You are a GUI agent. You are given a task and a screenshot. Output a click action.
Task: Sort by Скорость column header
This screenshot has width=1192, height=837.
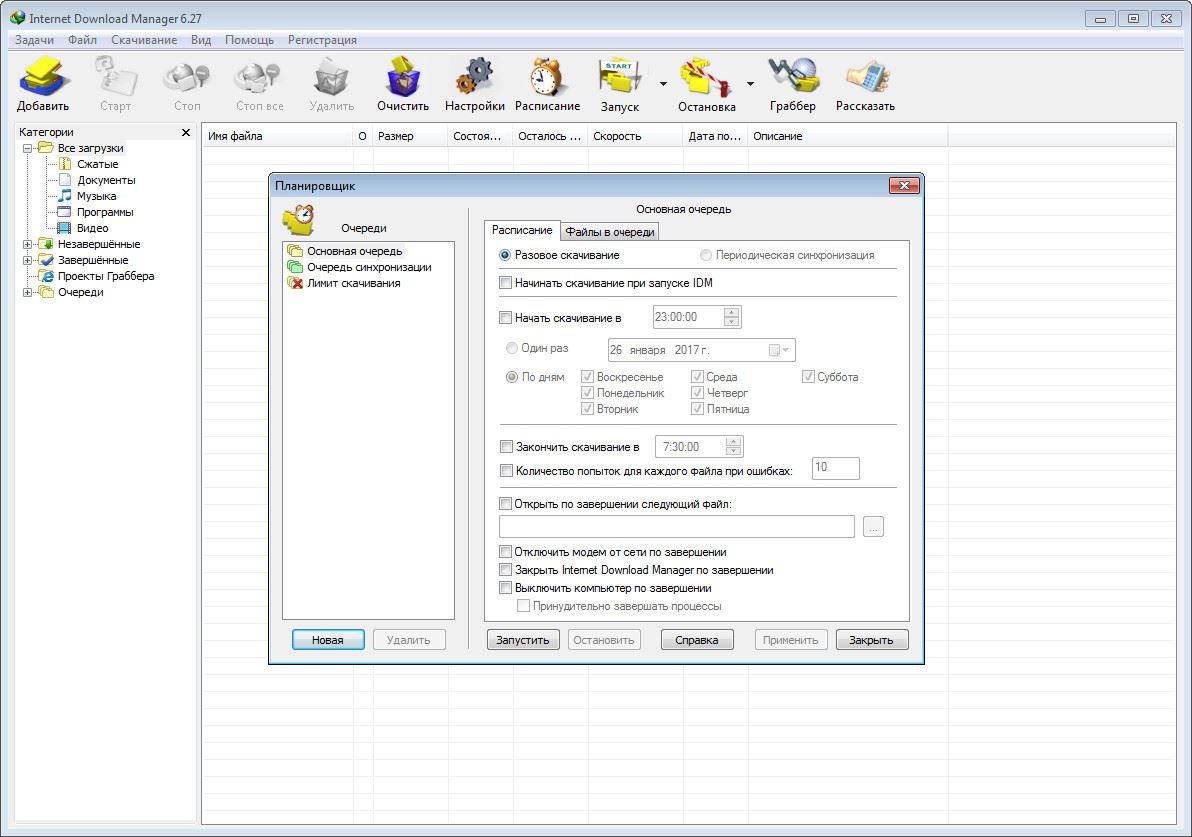635,136
